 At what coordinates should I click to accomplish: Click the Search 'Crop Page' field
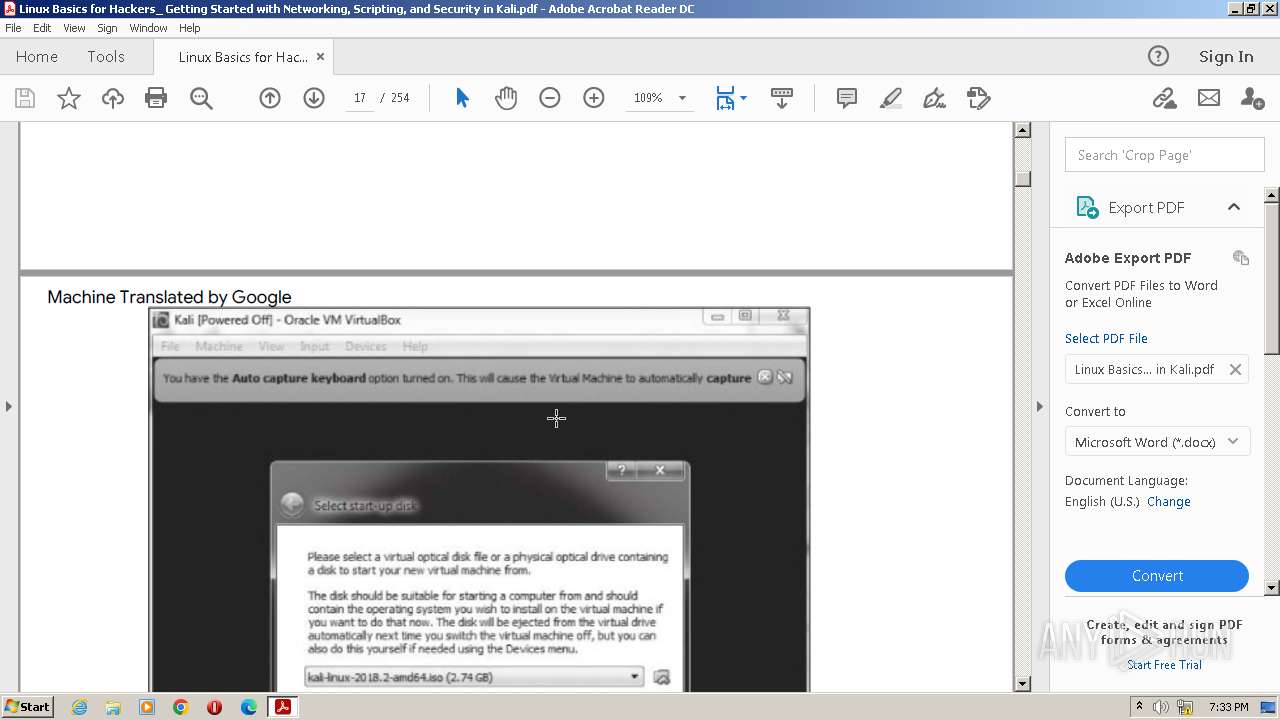1164,155
